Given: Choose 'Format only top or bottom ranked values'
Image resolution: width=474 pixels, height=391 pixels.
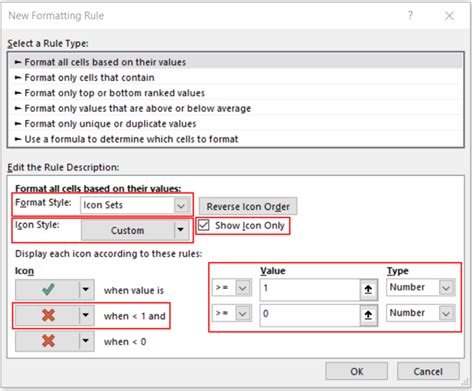Looking at the screenshot, I should (x=235, y=93).
